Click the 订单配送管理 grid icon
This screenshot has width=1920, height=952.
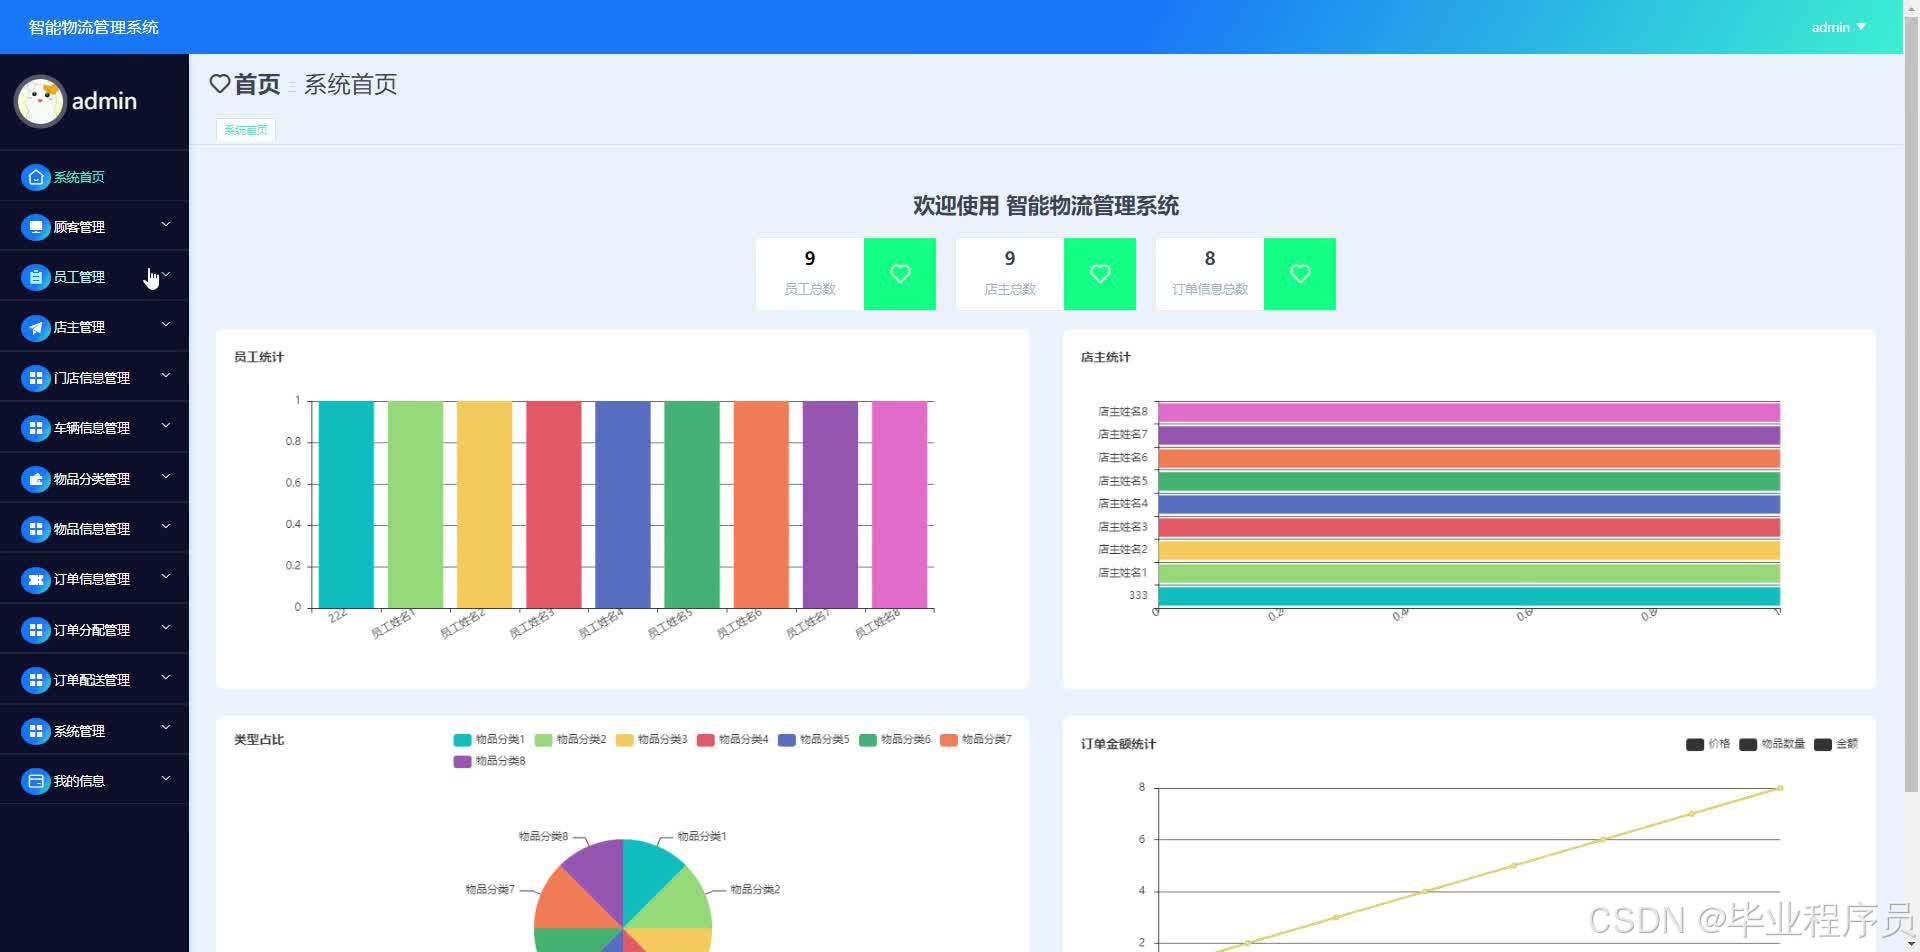(x=36, y=680)
